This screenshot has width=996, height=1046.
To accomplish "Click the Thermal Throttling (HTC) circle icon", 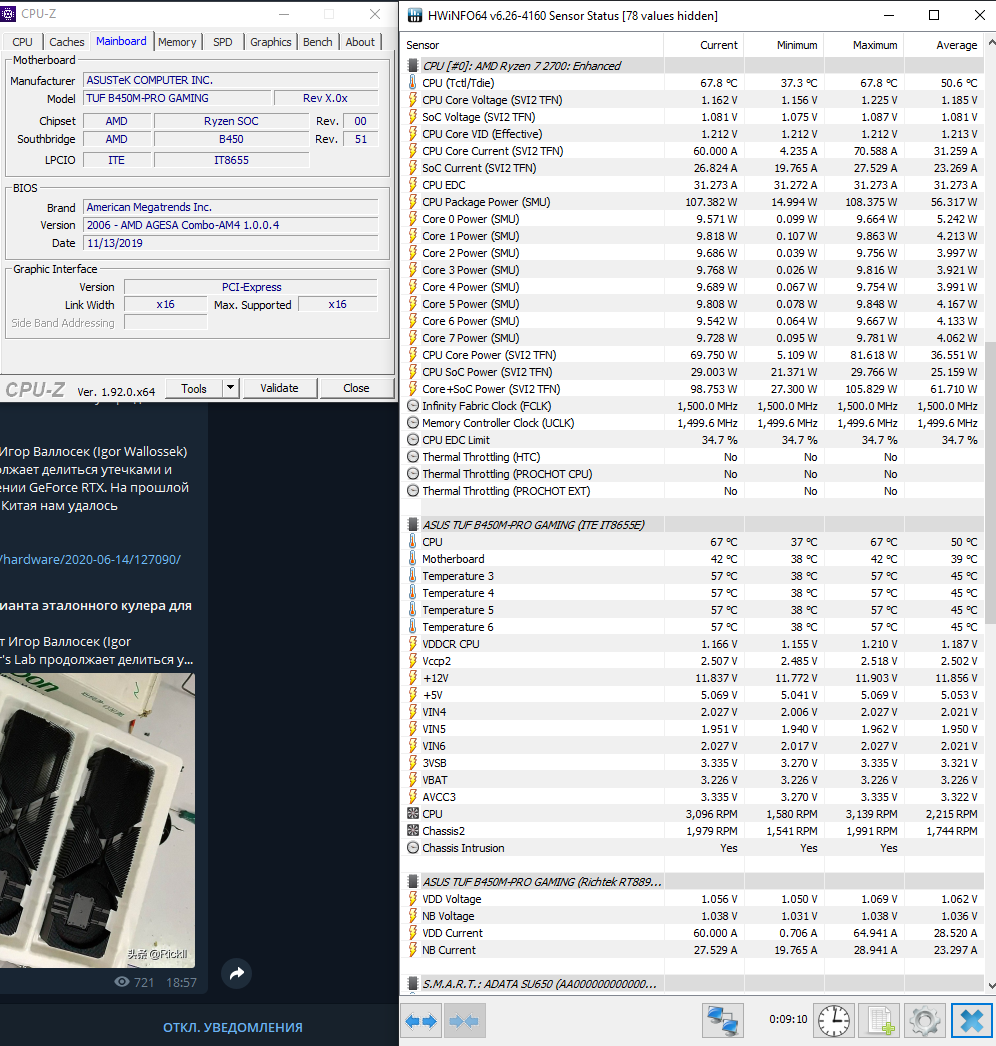I will (x=412, y=457).
